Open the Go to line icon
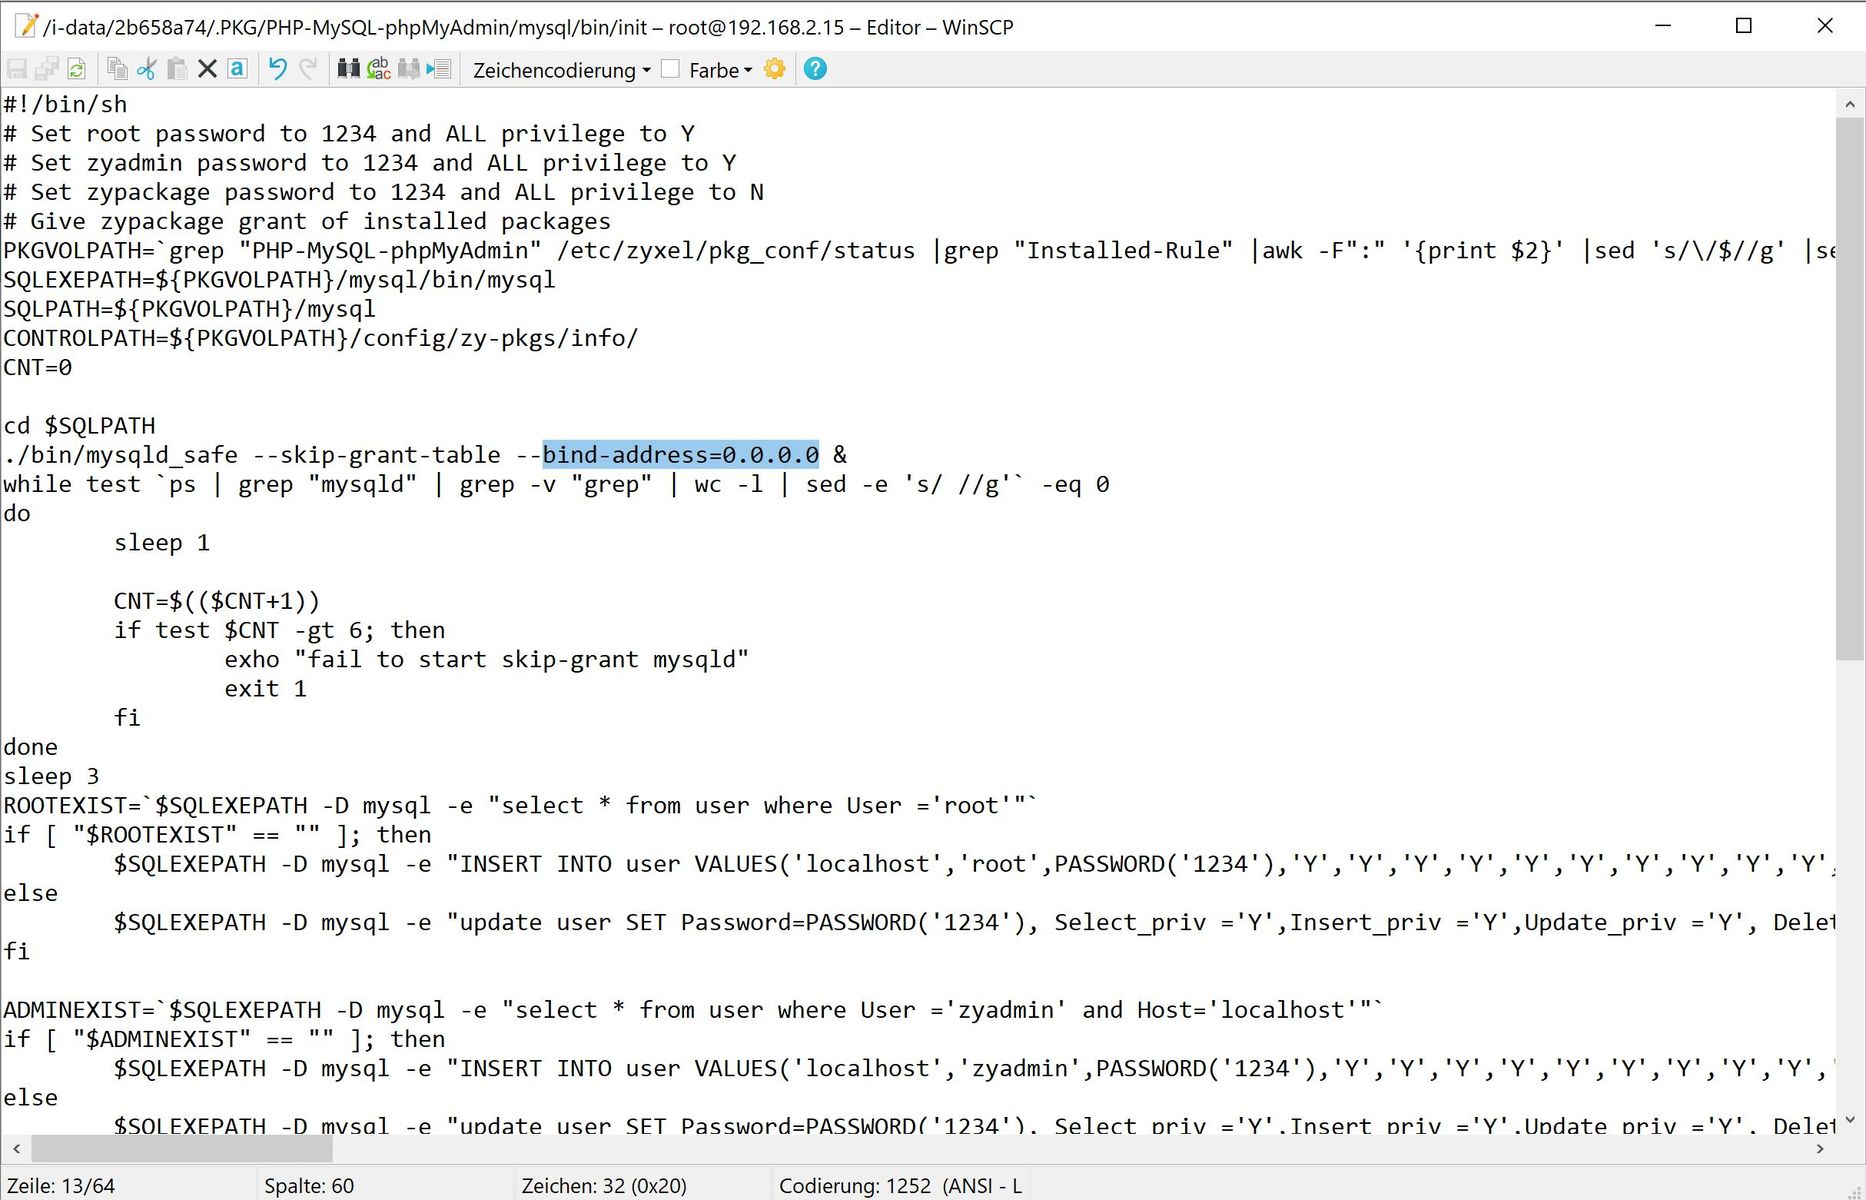 point(439,69)
